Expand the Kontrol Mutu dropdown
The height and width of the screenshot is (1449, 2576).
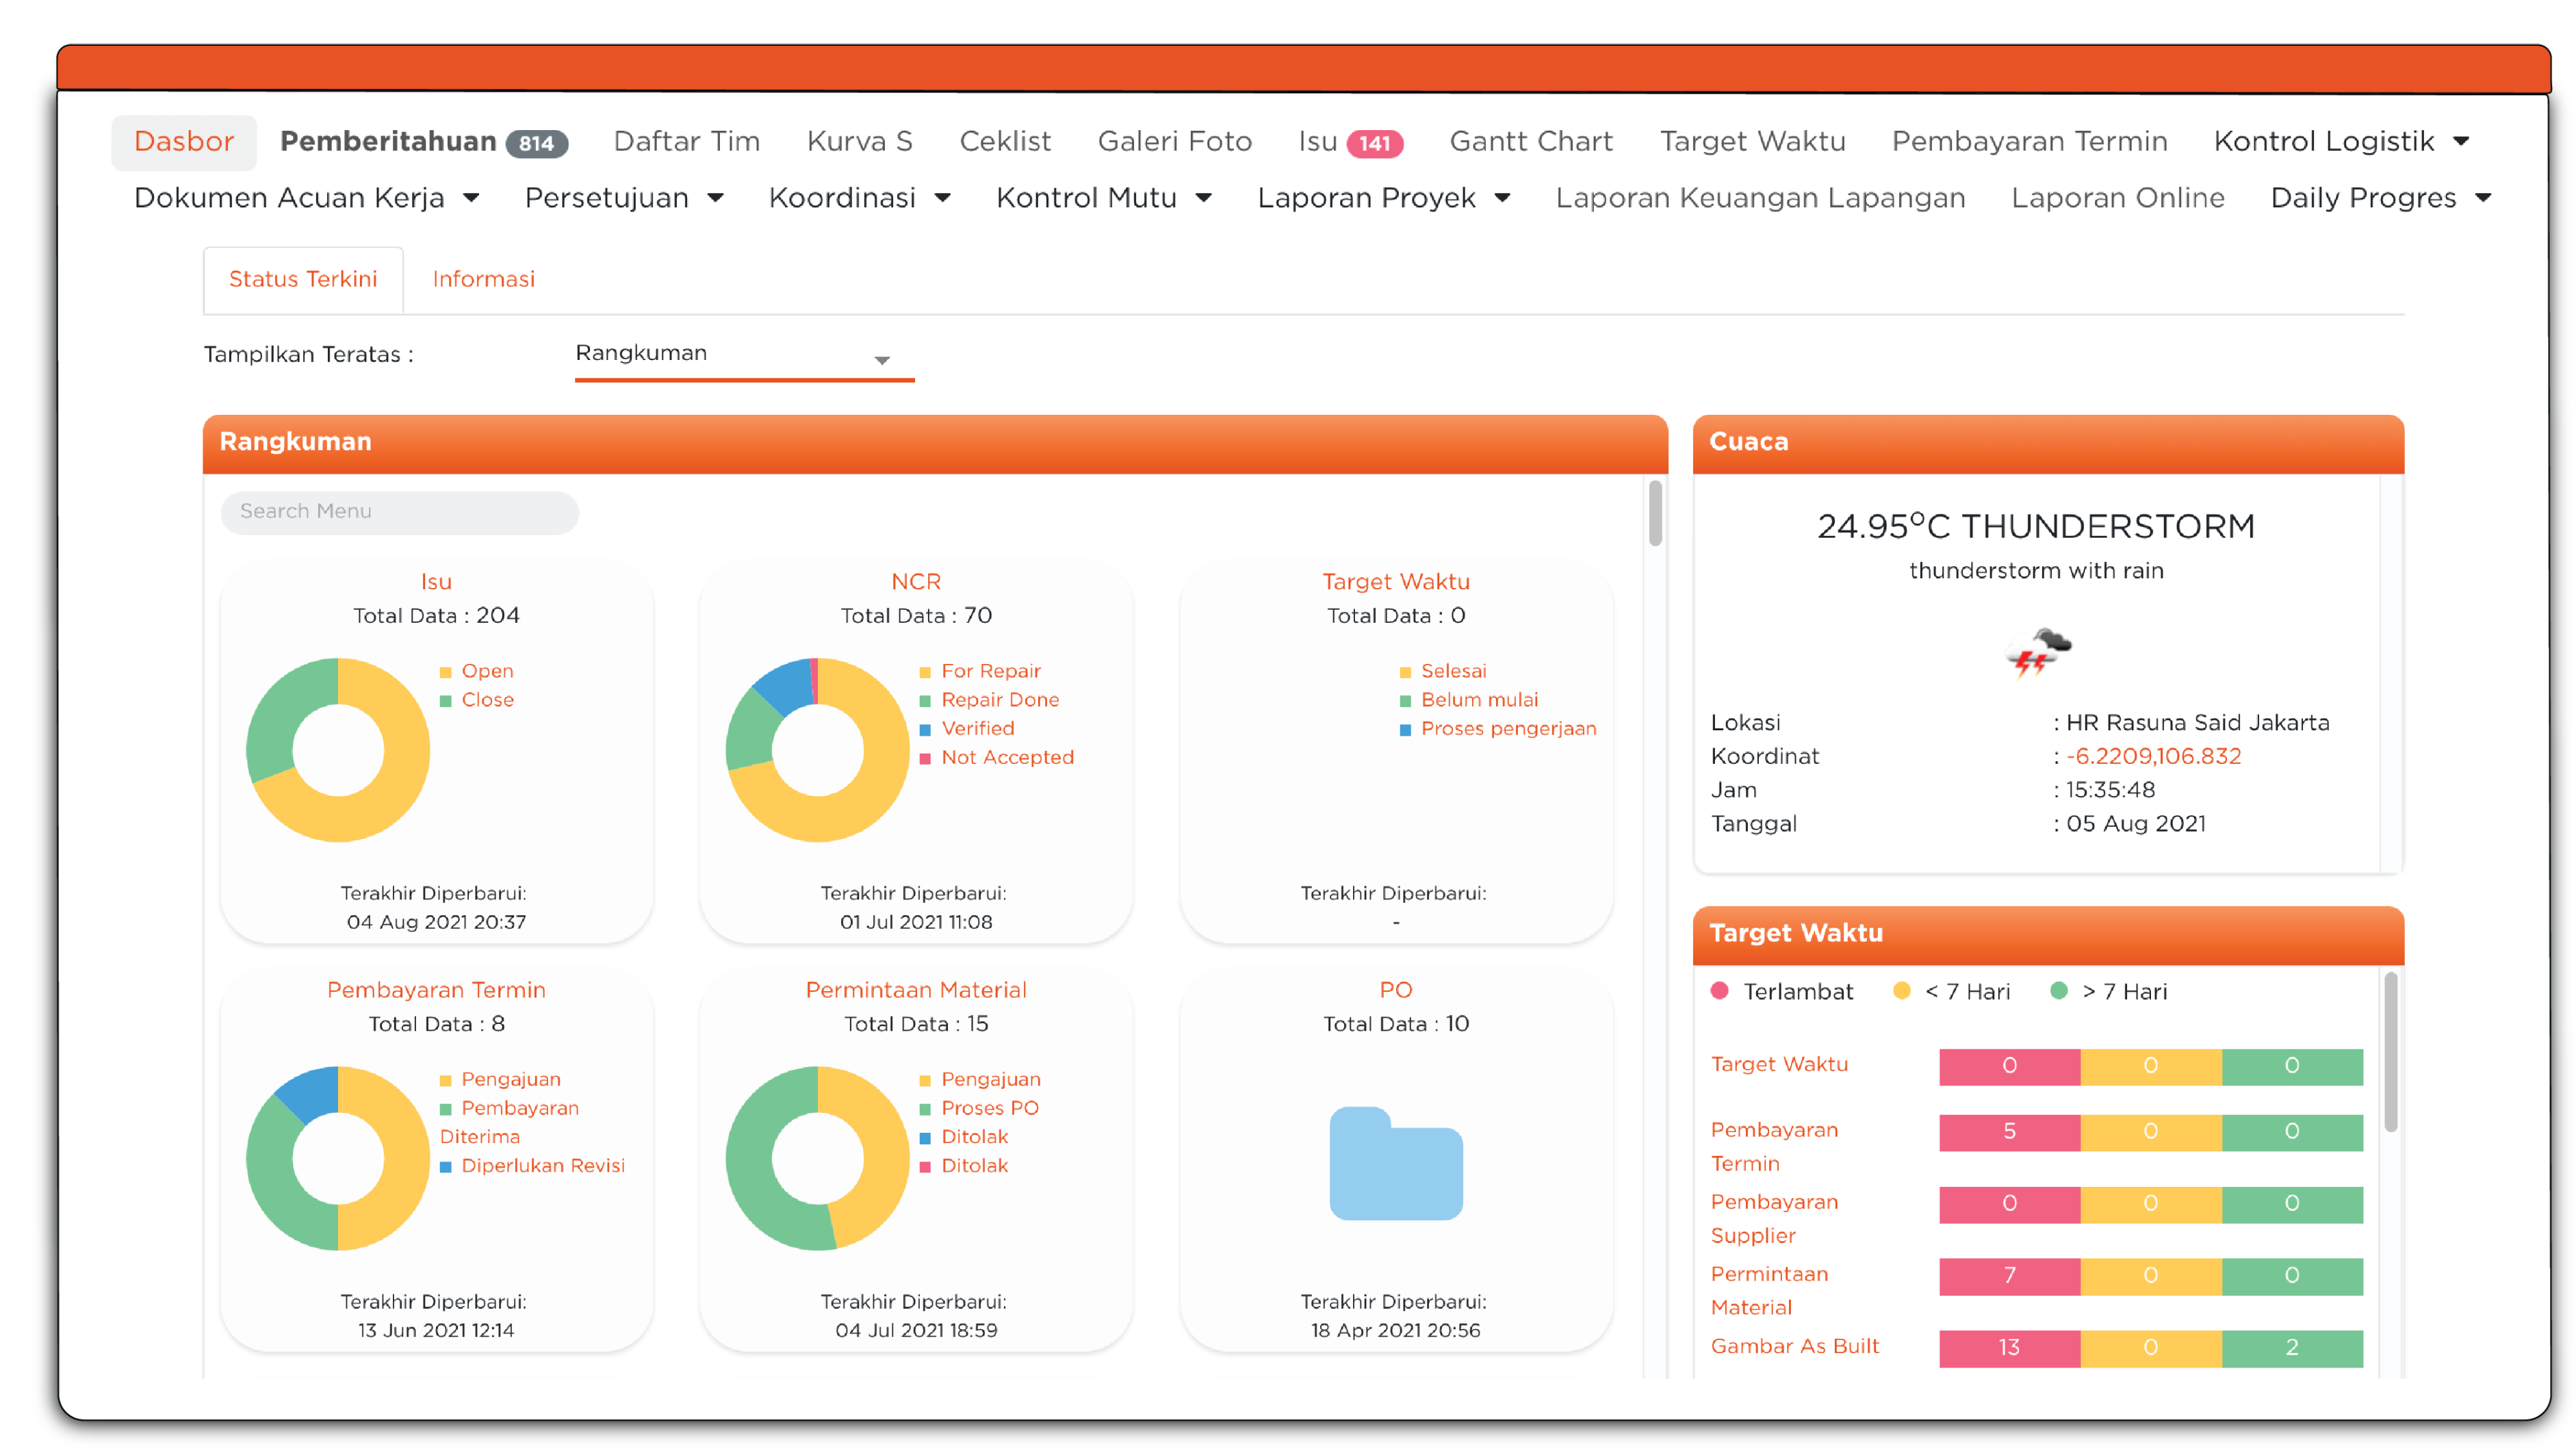[x=1104, y=198]
